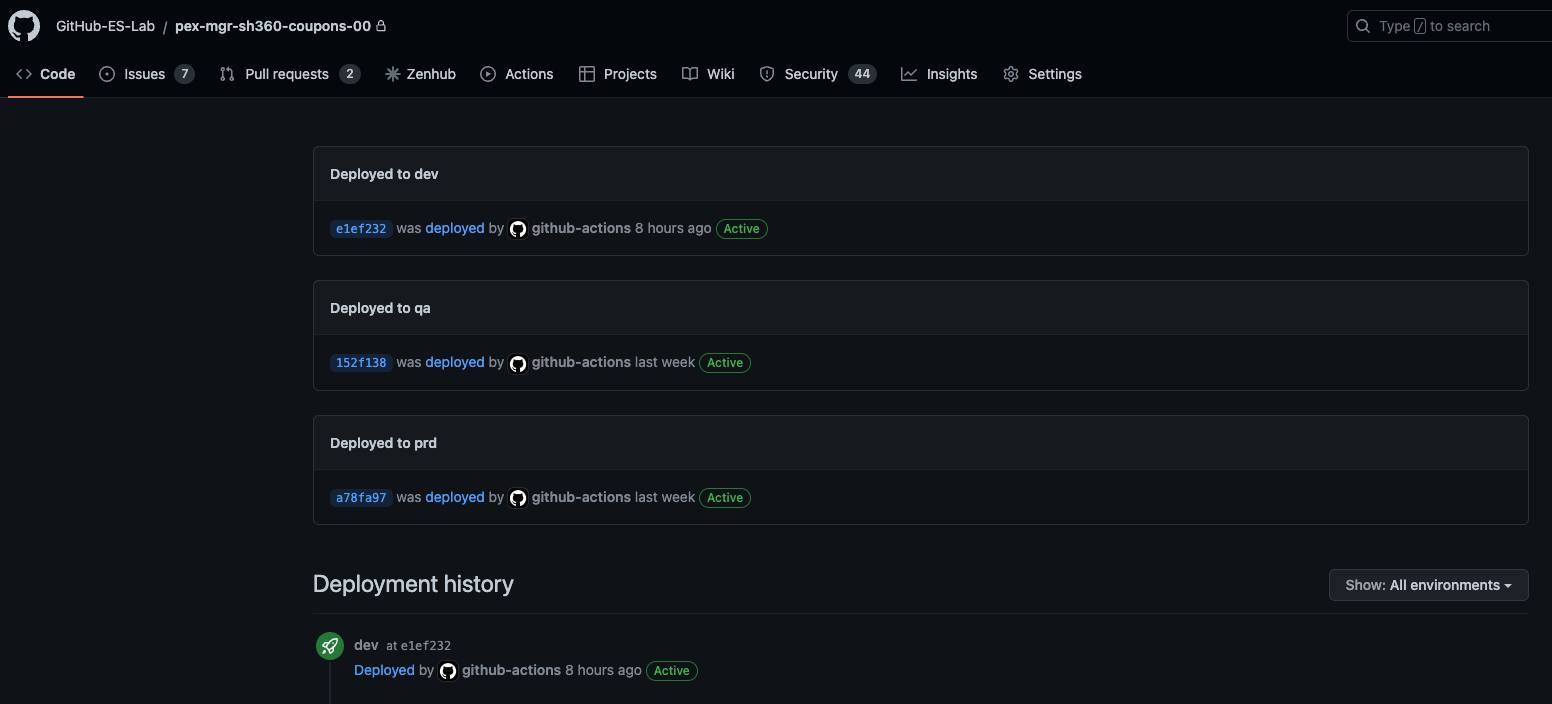Click github-actions avatar in qa card
The image size is (1552, 704).
pyautogui.click(x=518, y=363)
